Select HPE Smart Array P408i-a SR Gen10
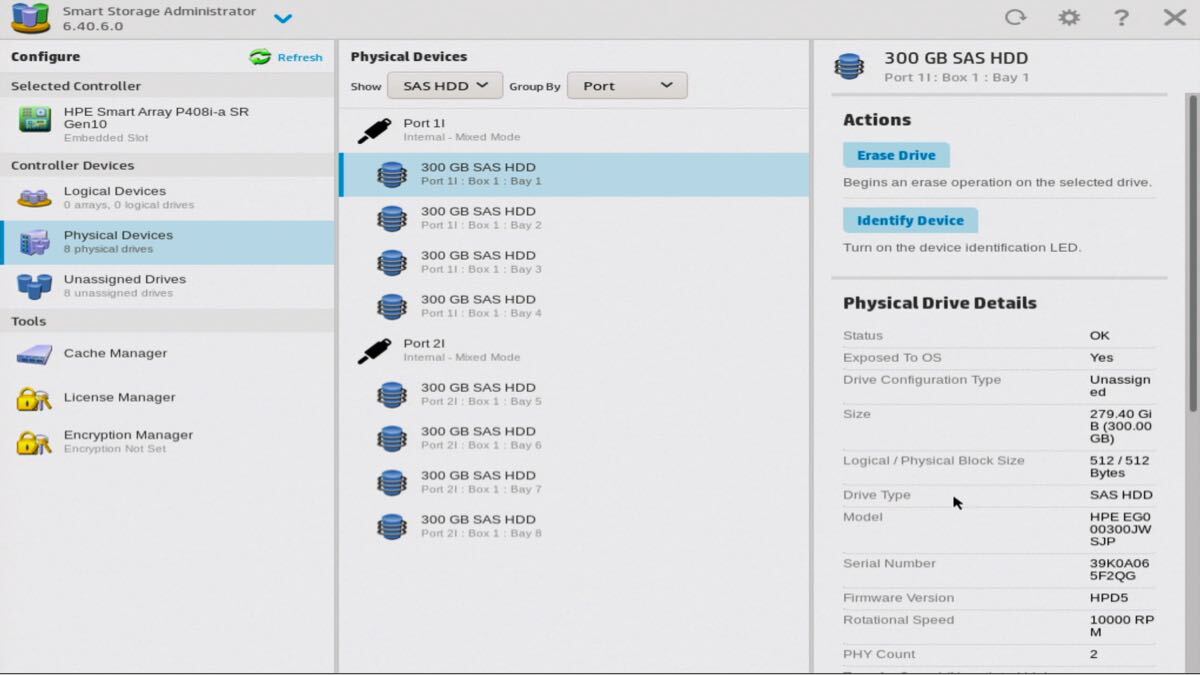 167,124
